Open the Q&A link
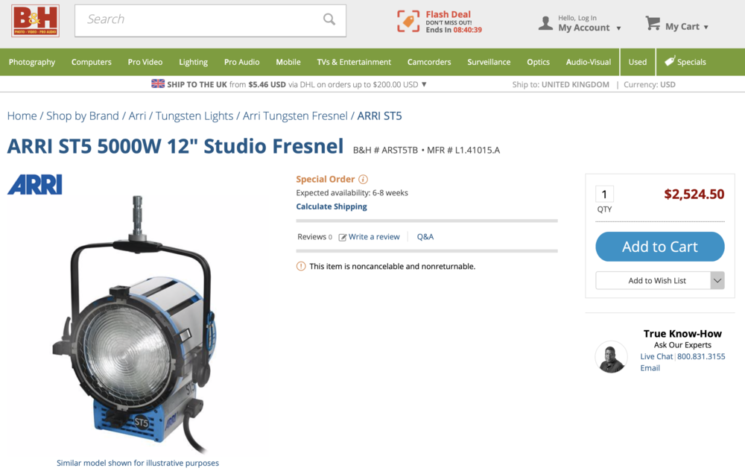 pos(425,237)
